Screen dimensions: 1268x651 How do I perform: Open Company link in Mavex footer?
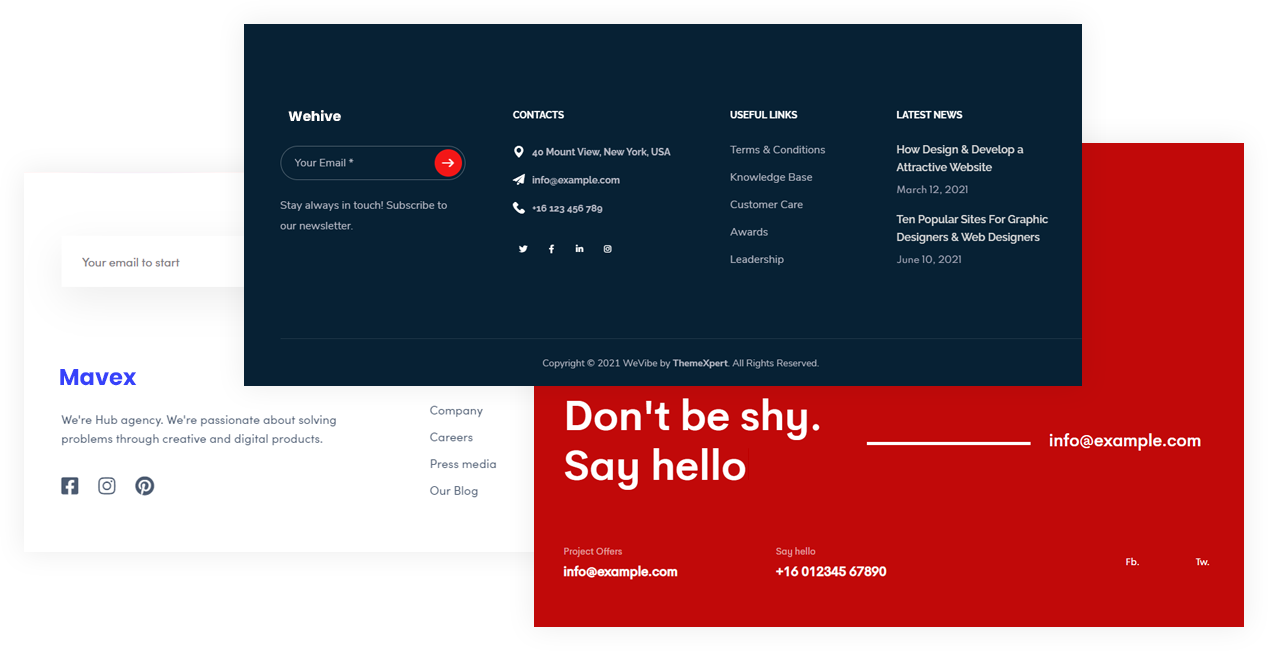point(456,411)
